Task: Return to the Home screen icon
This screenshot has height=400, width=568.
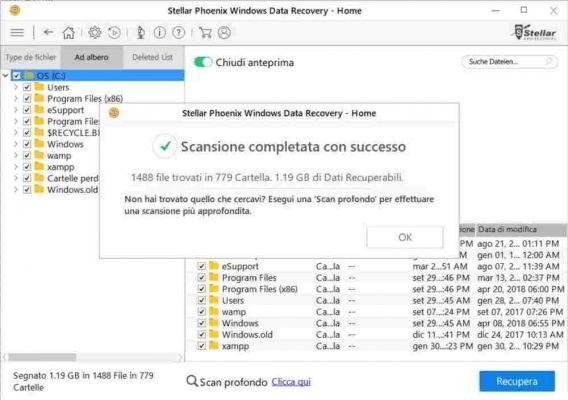Action: click(x=68, y=33)
